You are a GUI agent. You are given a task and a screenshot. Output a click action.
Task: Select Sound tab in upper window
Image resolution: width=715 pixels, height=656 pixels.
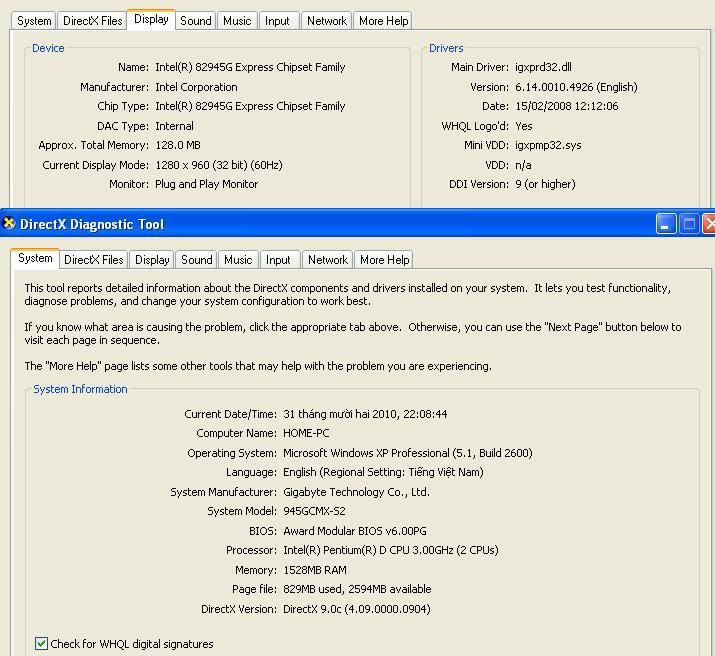click(195, 21)
